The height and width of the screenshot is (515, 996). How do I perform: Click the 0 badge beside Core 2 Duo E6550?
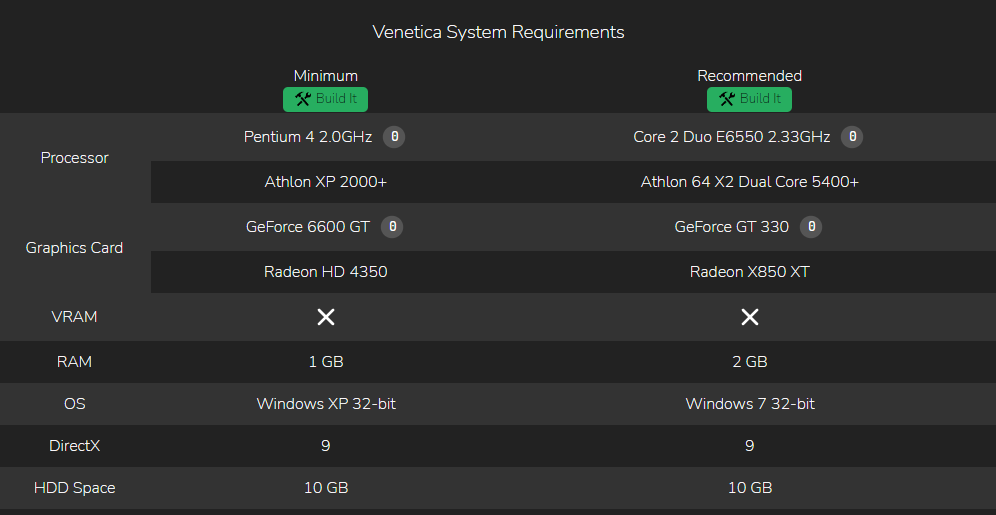pyautogui.click(x=852, y=137)
